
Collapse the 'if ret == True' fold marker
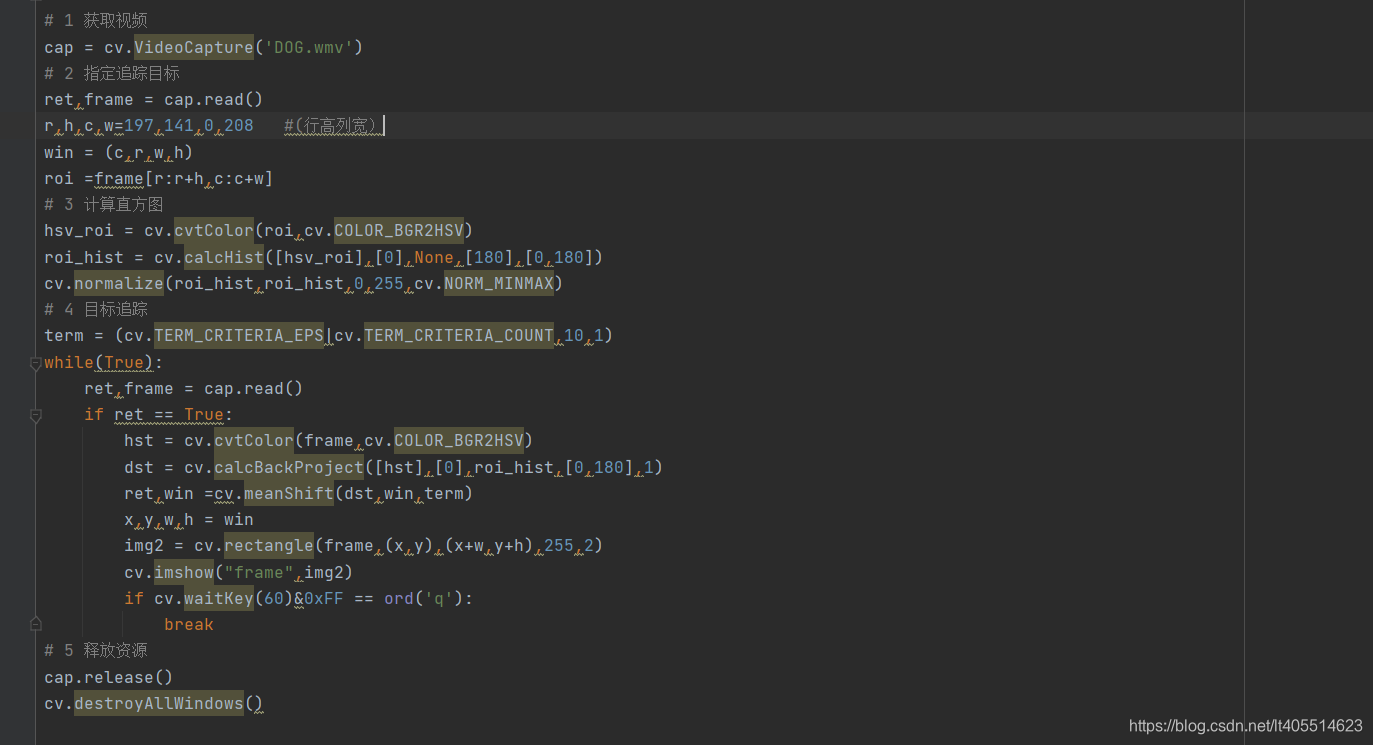click(x=35, y=415)
